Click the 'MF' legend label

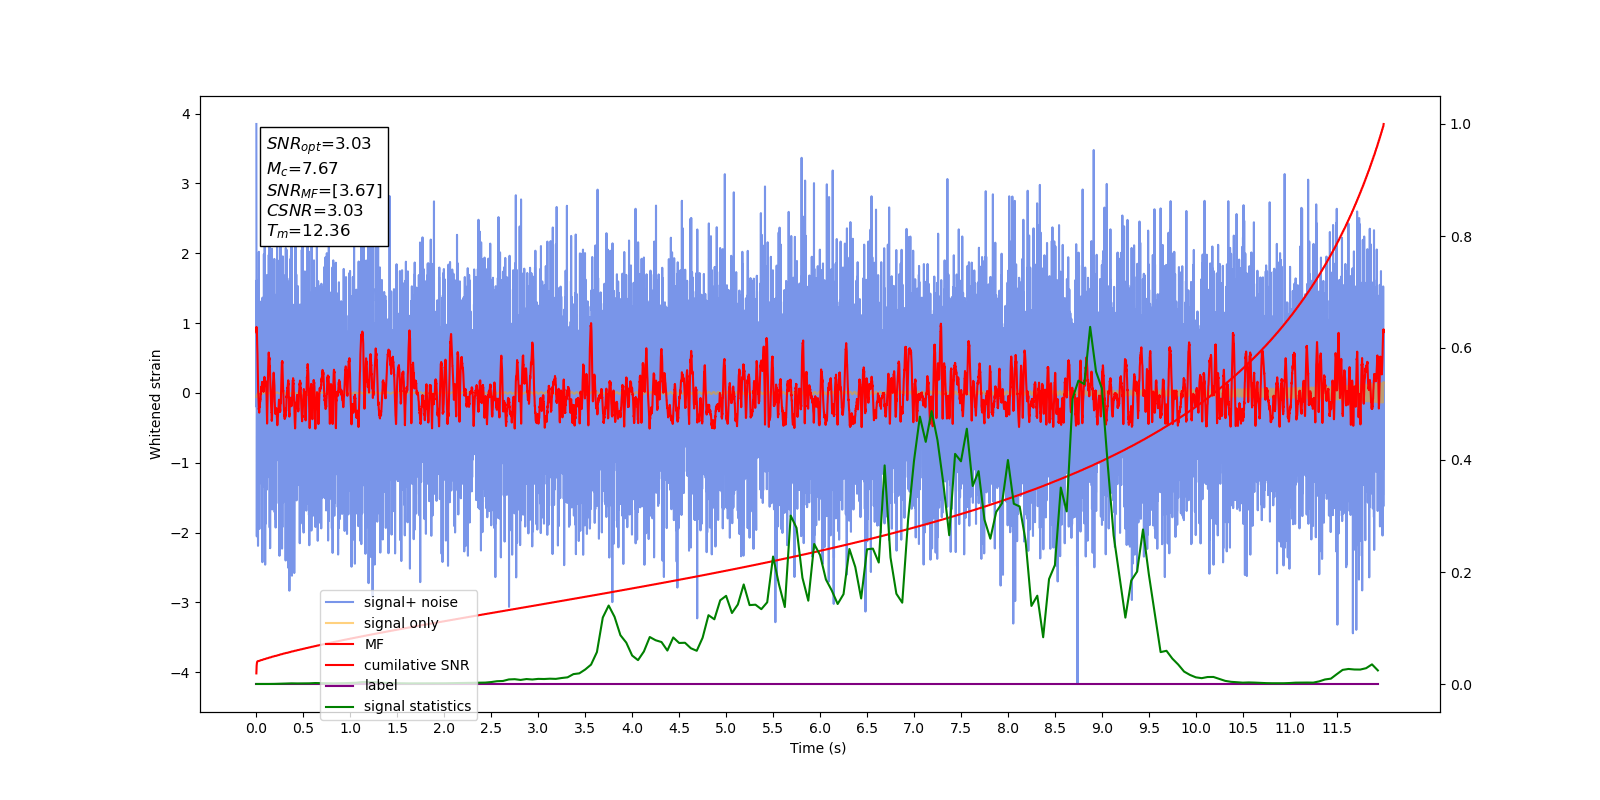pos(374,644)
